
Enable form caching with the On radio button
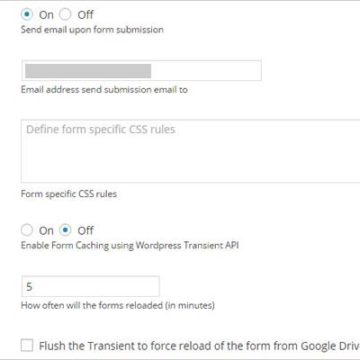pyautogui.click(x=27, y=230)
